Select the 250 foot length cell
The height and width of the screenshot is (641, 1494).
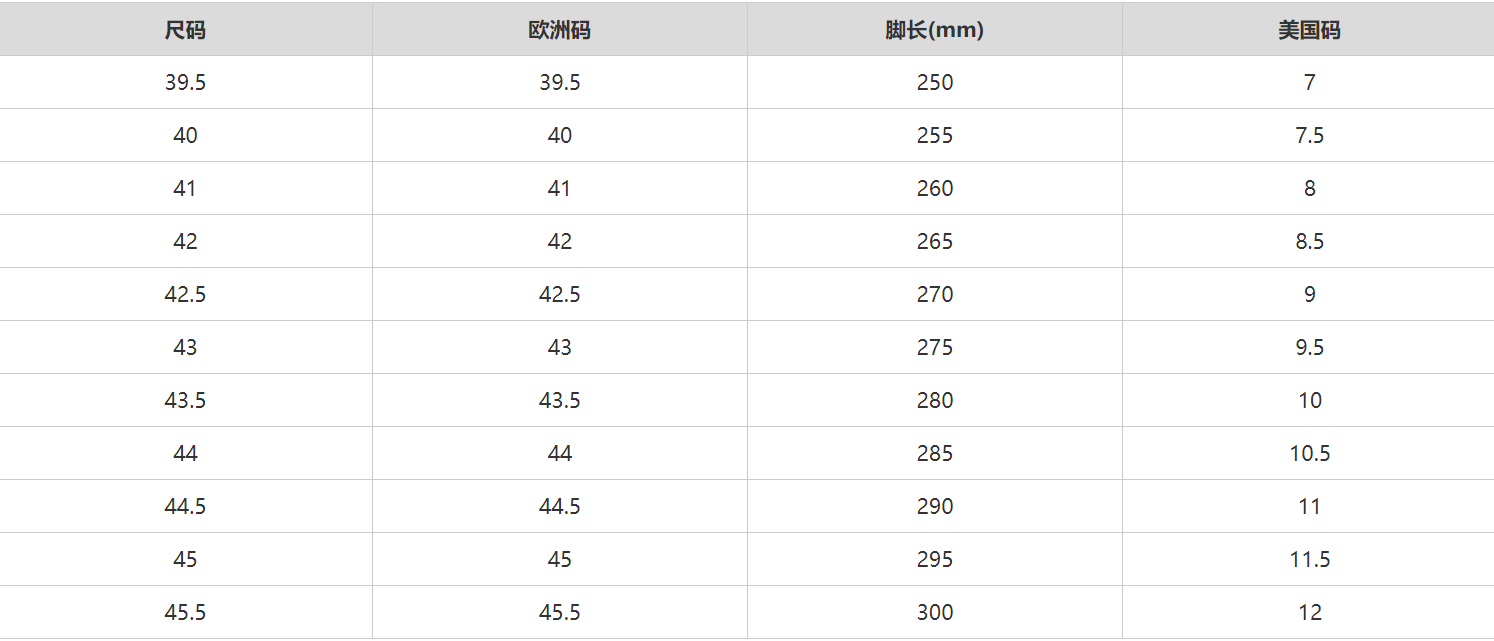click(x=934, y=82)
